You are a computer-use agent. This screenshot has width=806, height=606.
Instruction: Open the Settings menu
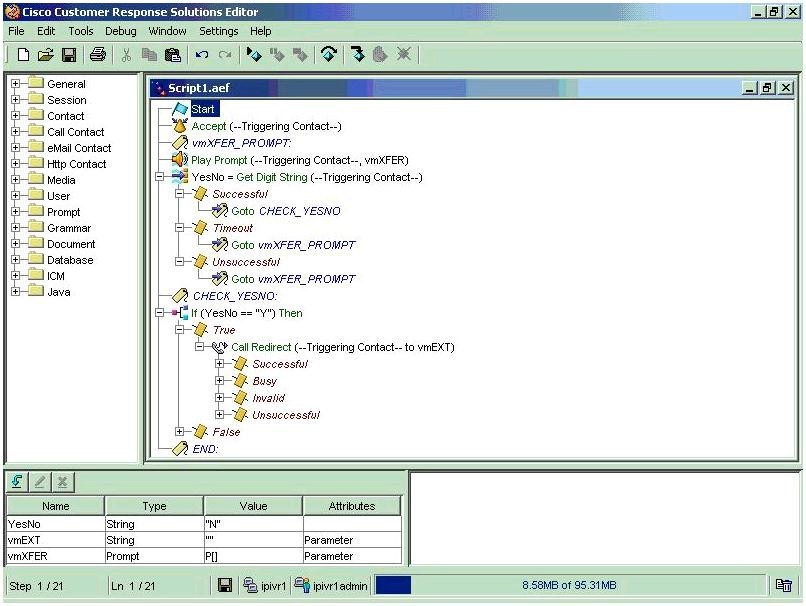218,31
